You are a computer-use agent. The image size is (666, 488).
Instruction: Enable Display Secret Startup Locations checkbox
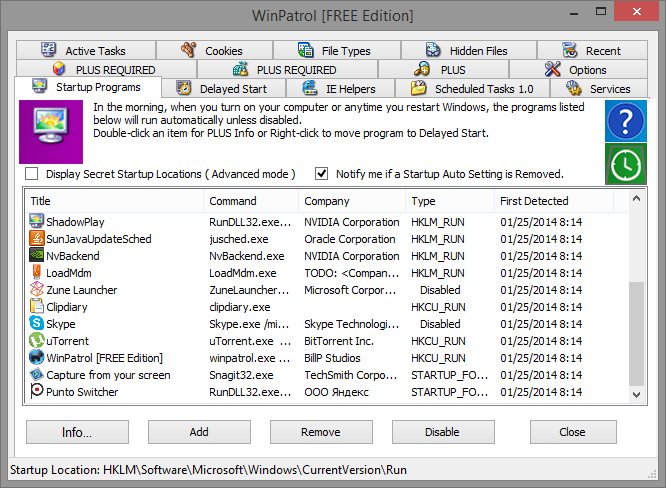(31, 174)
